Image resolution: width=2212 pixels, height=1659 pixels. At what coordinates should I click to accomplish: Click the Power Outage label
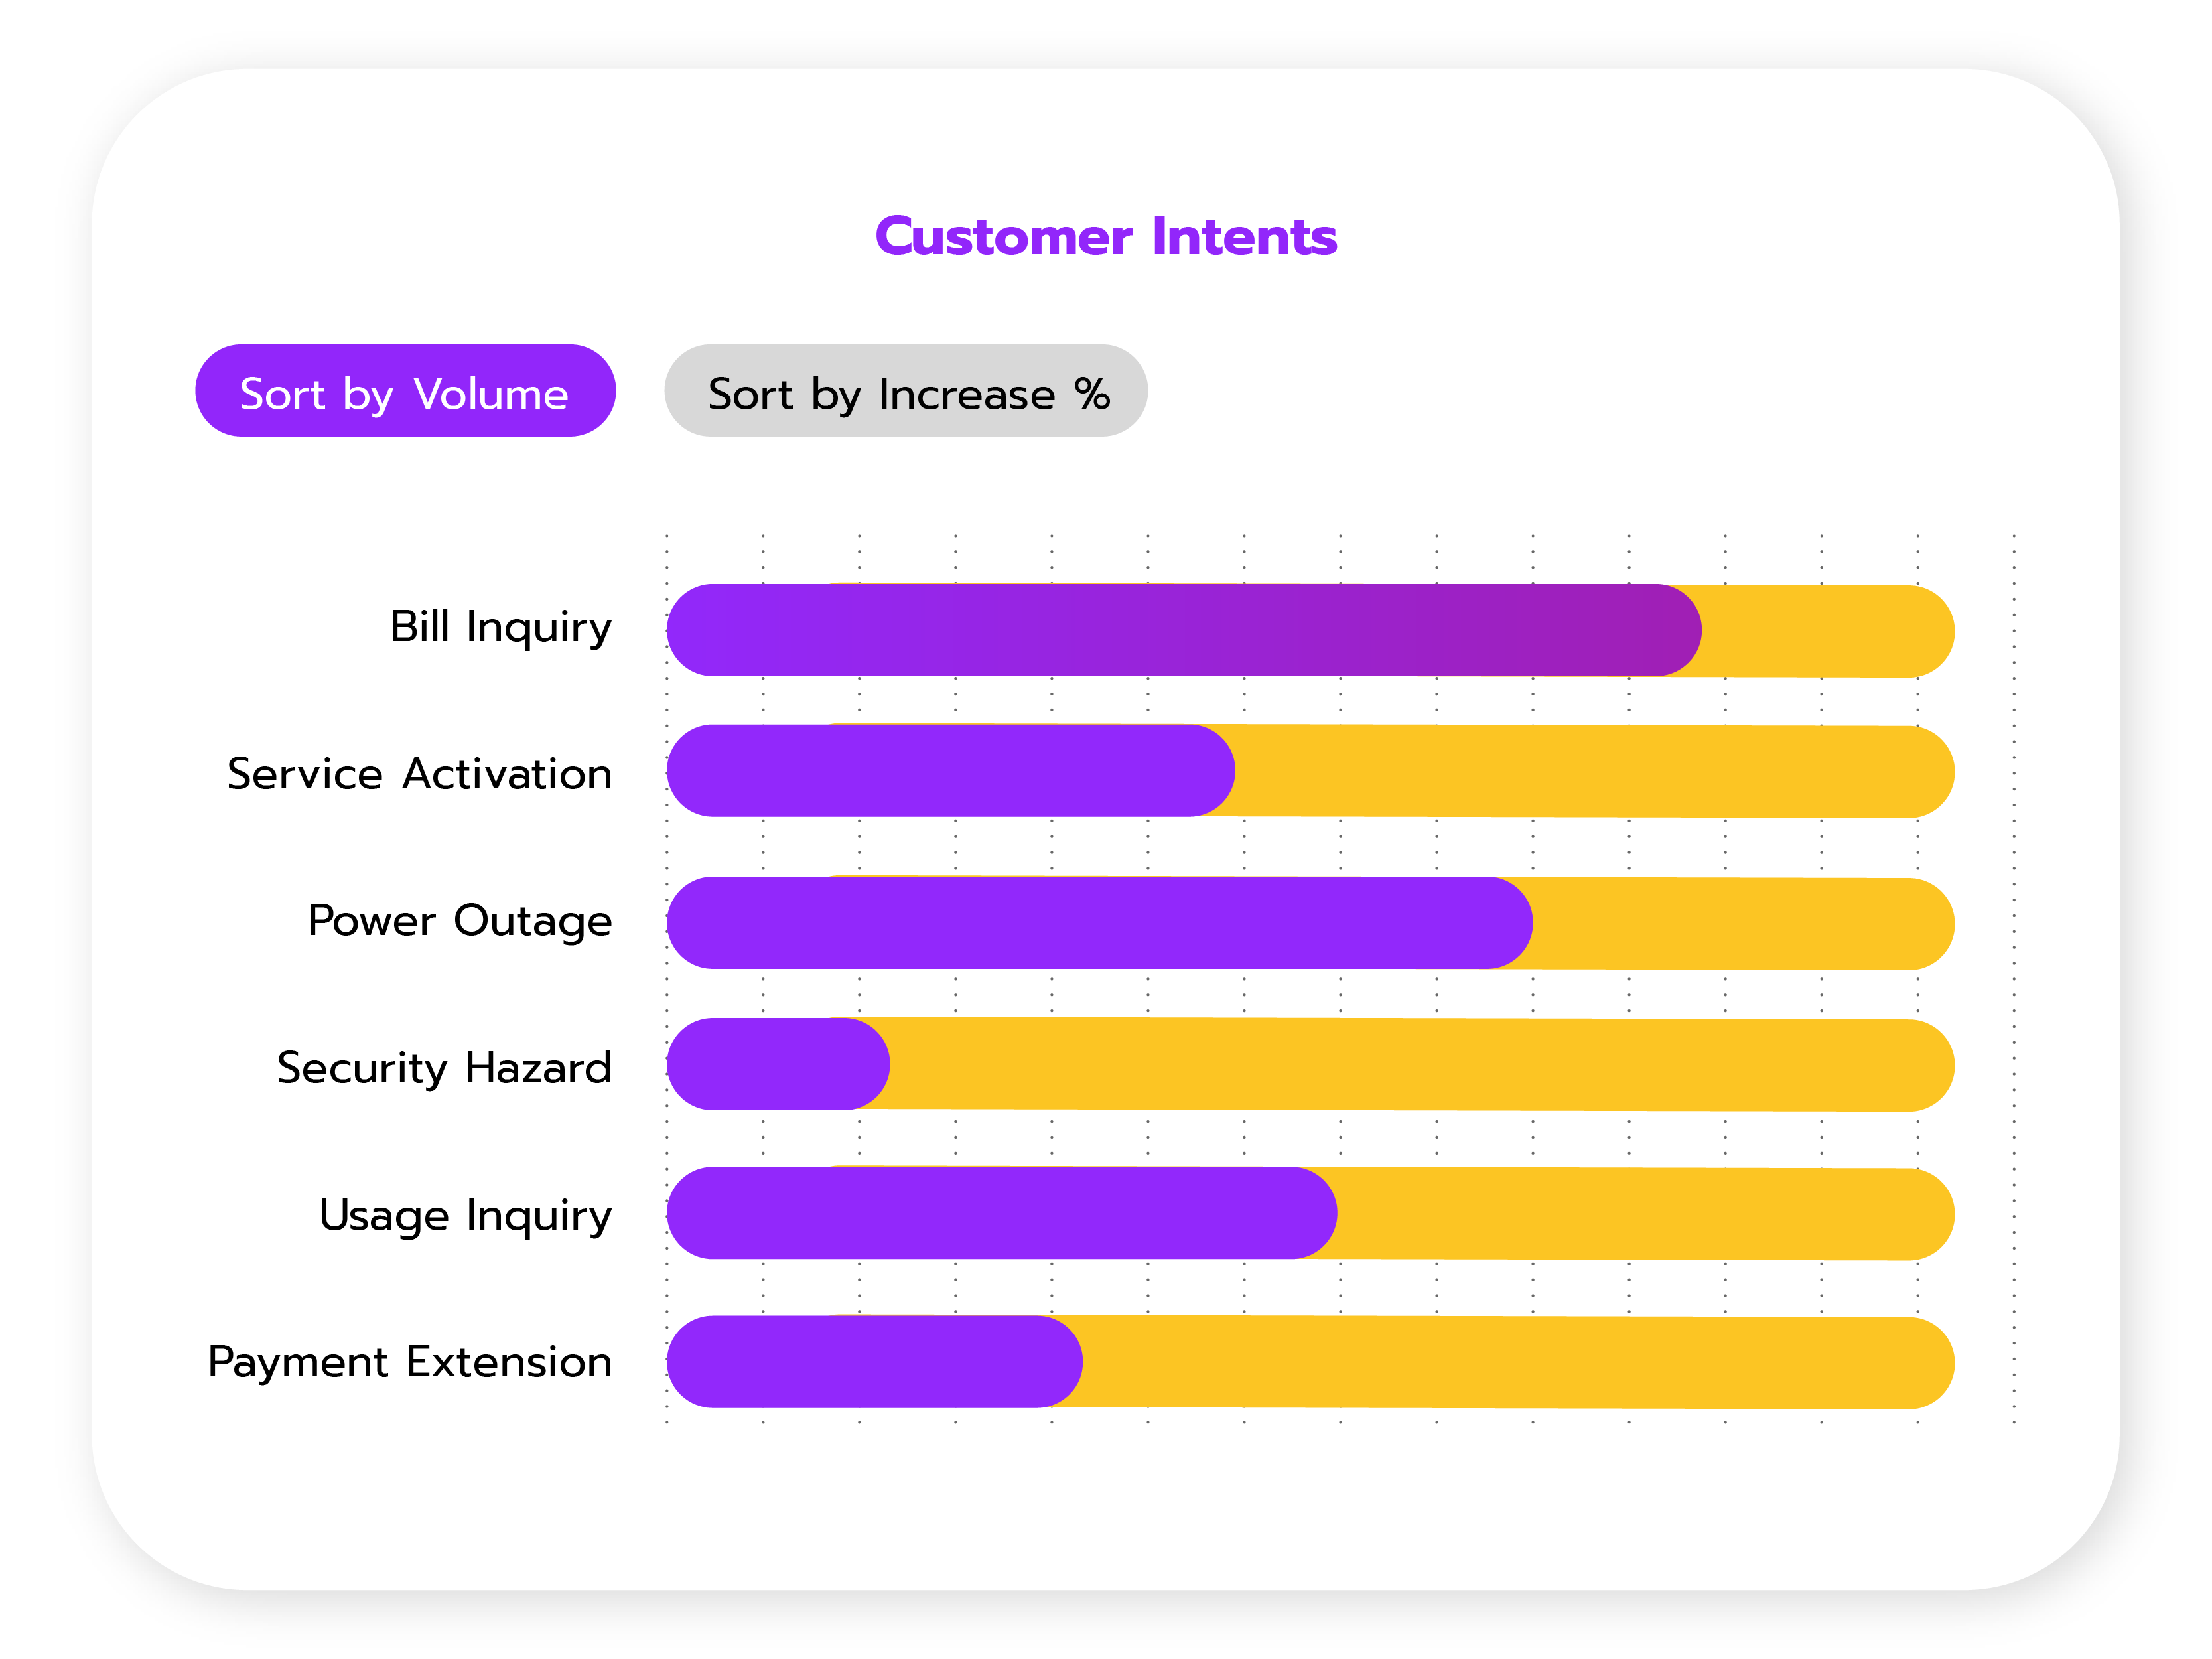pyautogui.click(x=459, y=921)
